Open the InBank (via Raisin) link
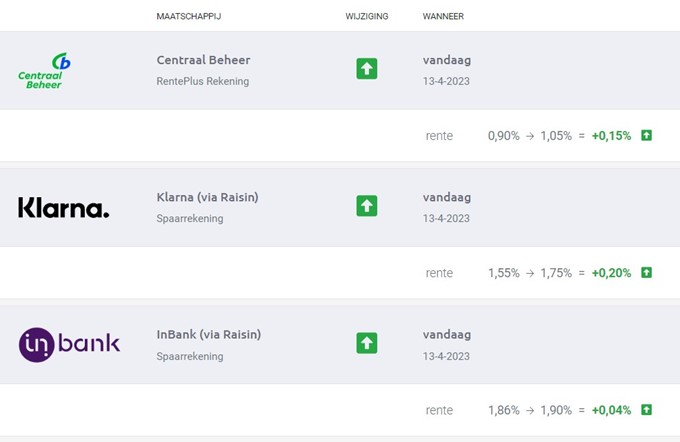 (x=208, y=334)
